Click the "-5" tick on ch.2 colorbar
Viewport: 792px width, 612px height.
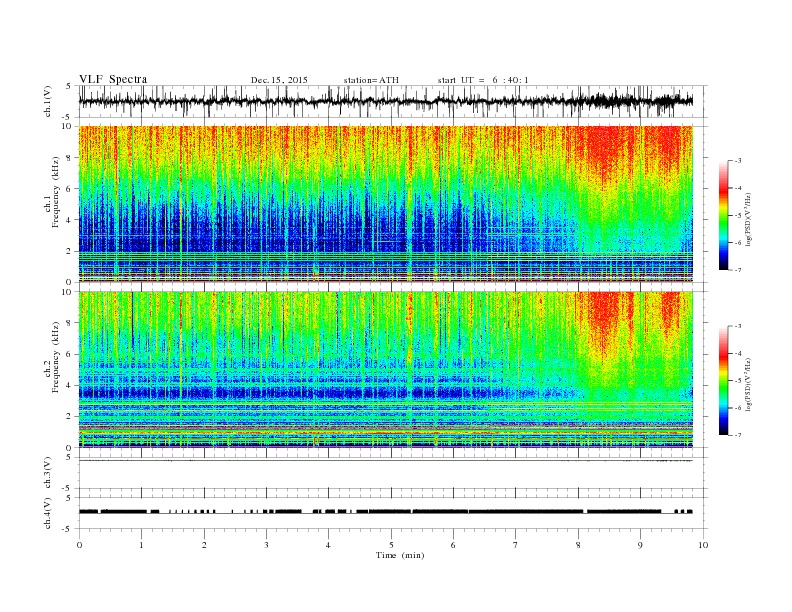click(737, 381)
